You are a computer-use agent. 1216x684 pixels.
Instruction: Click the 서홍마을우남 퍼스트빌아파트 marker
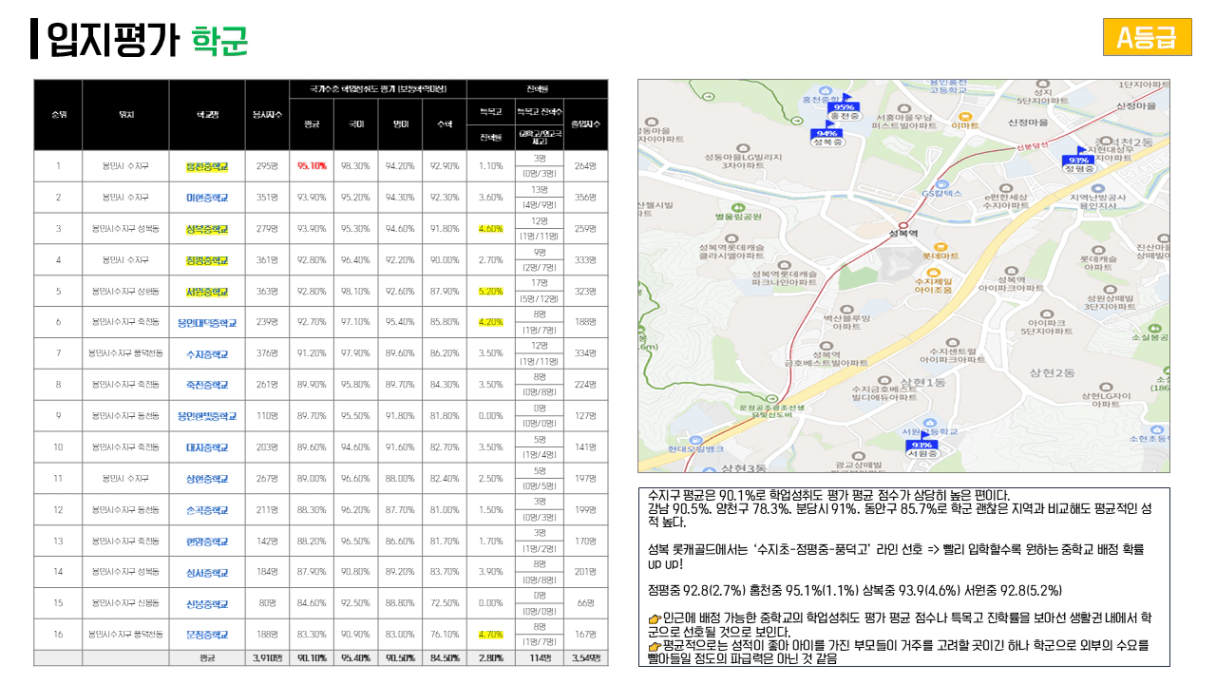[903, 114]
